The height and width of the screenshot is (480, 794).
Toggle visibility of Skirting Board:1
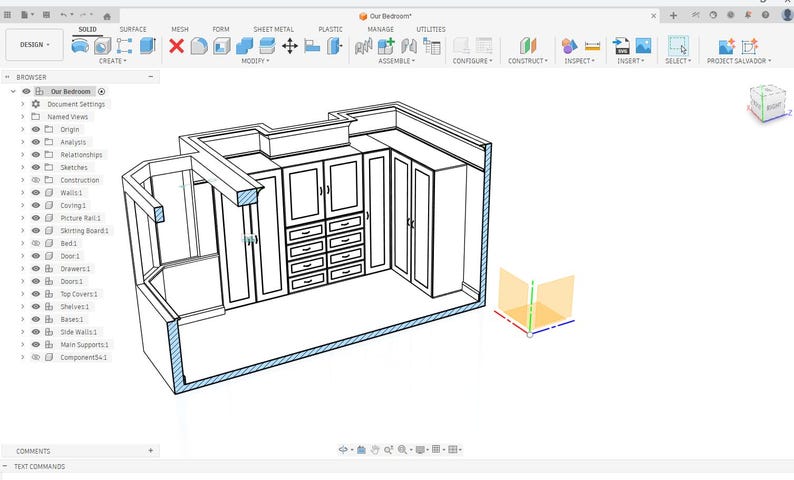36,231
